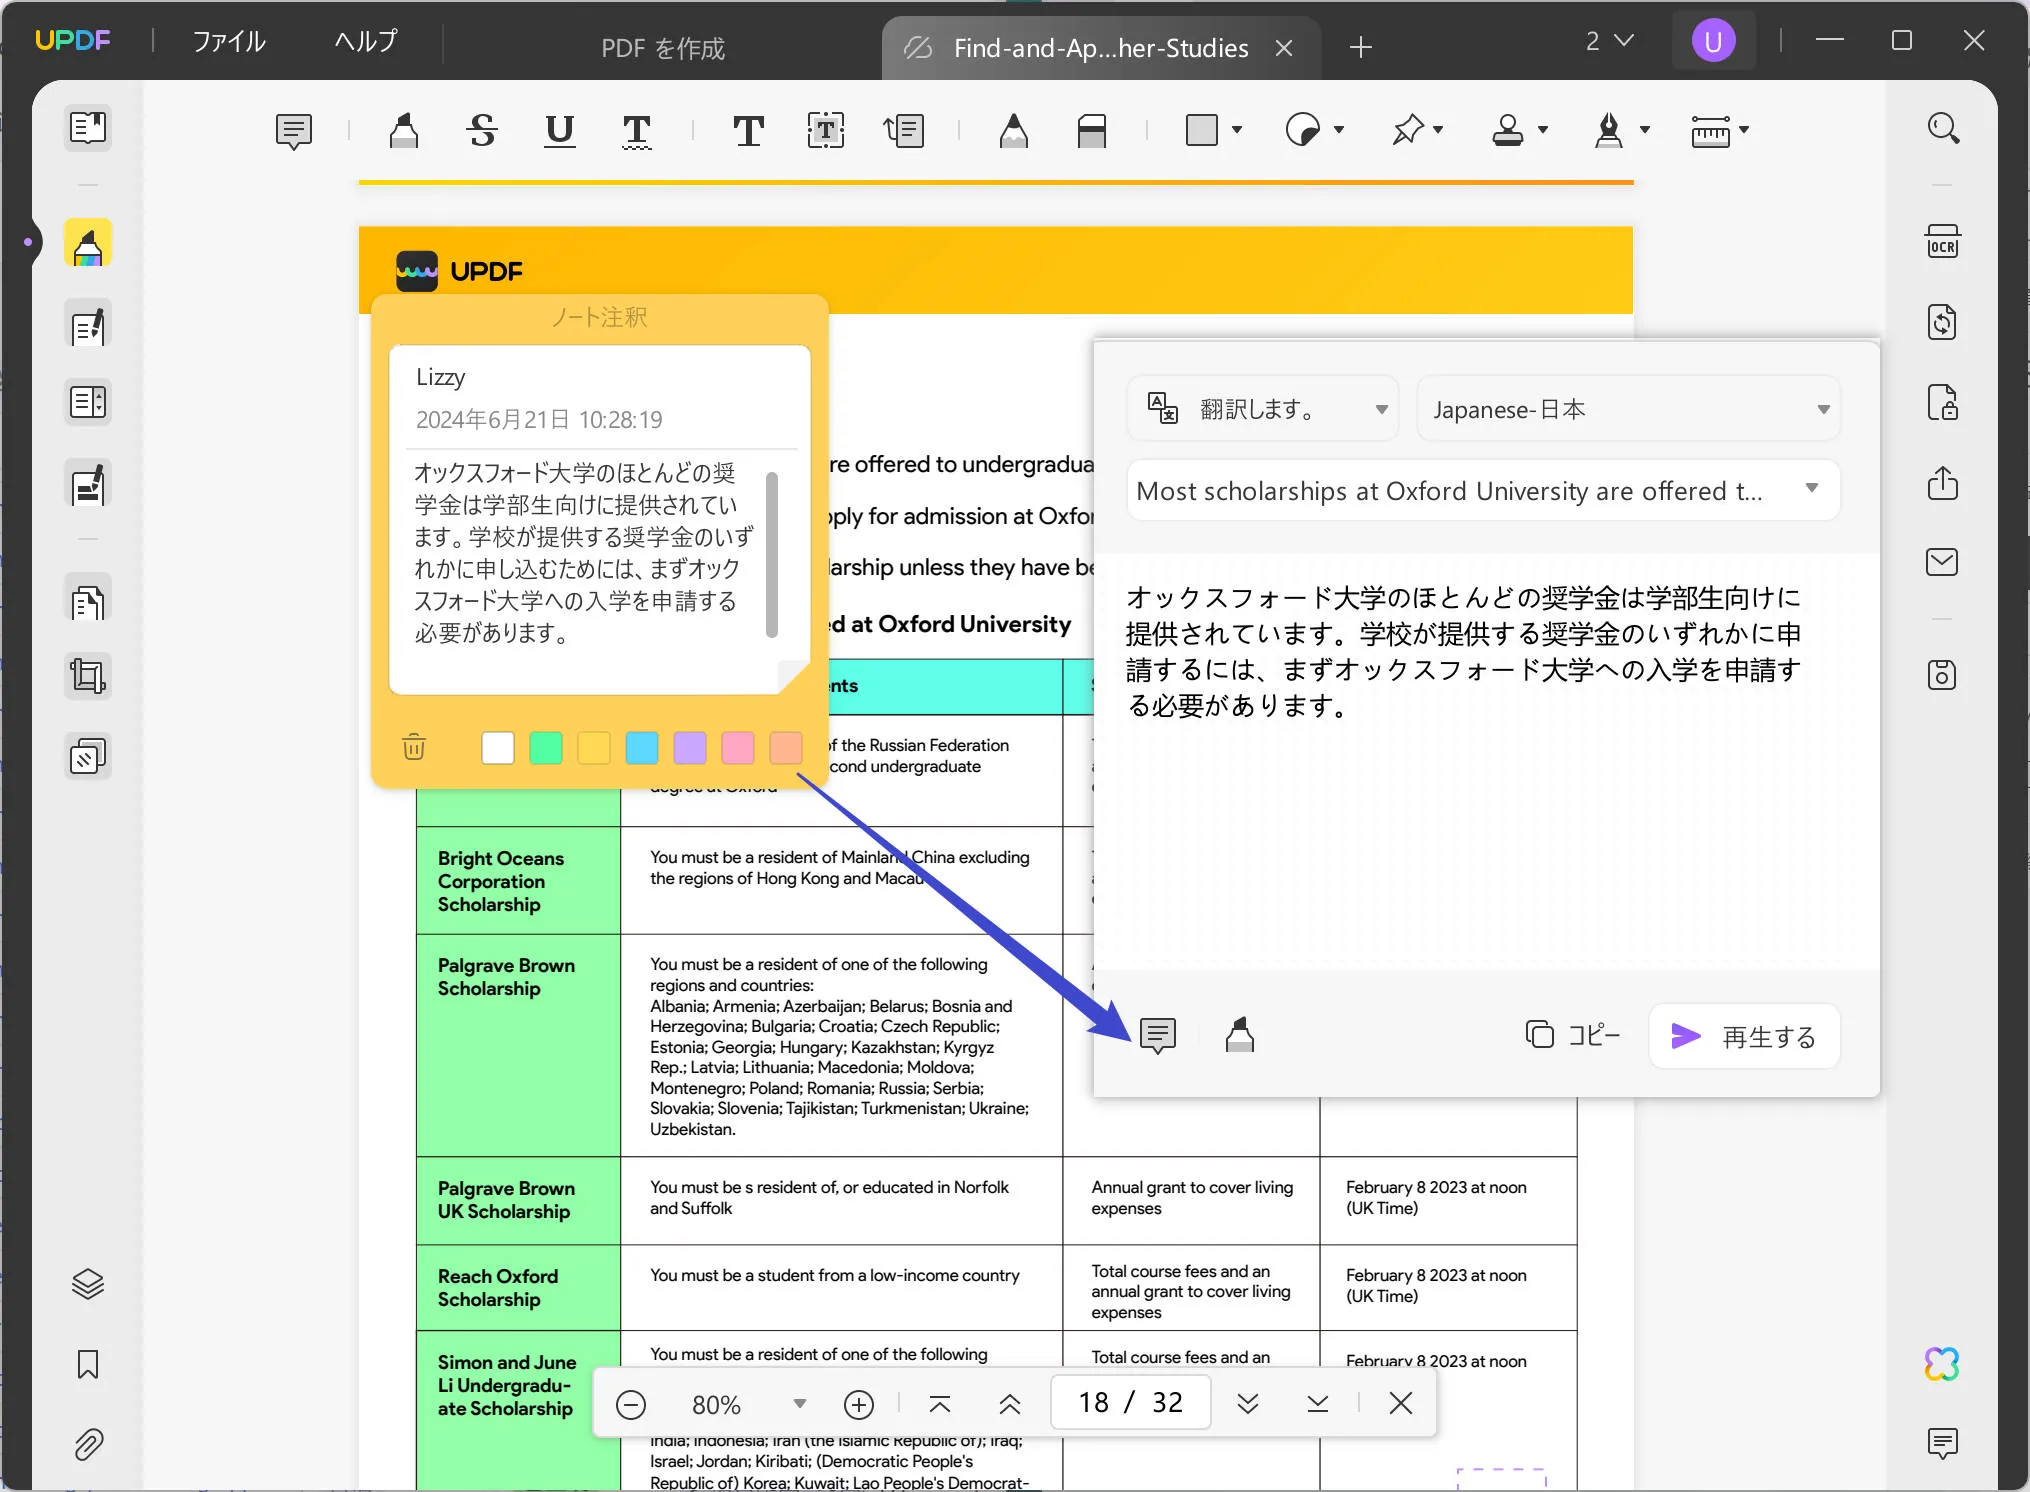
Task: Switch to the PDF を作成 tab
Action: [x=662, y=48]
